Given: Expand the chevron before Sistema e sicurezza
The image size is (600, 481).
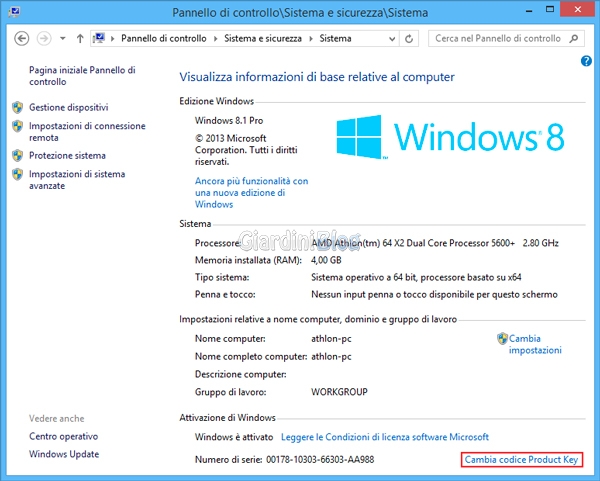Looking at the screenshot, I should [x=215, y=39].
